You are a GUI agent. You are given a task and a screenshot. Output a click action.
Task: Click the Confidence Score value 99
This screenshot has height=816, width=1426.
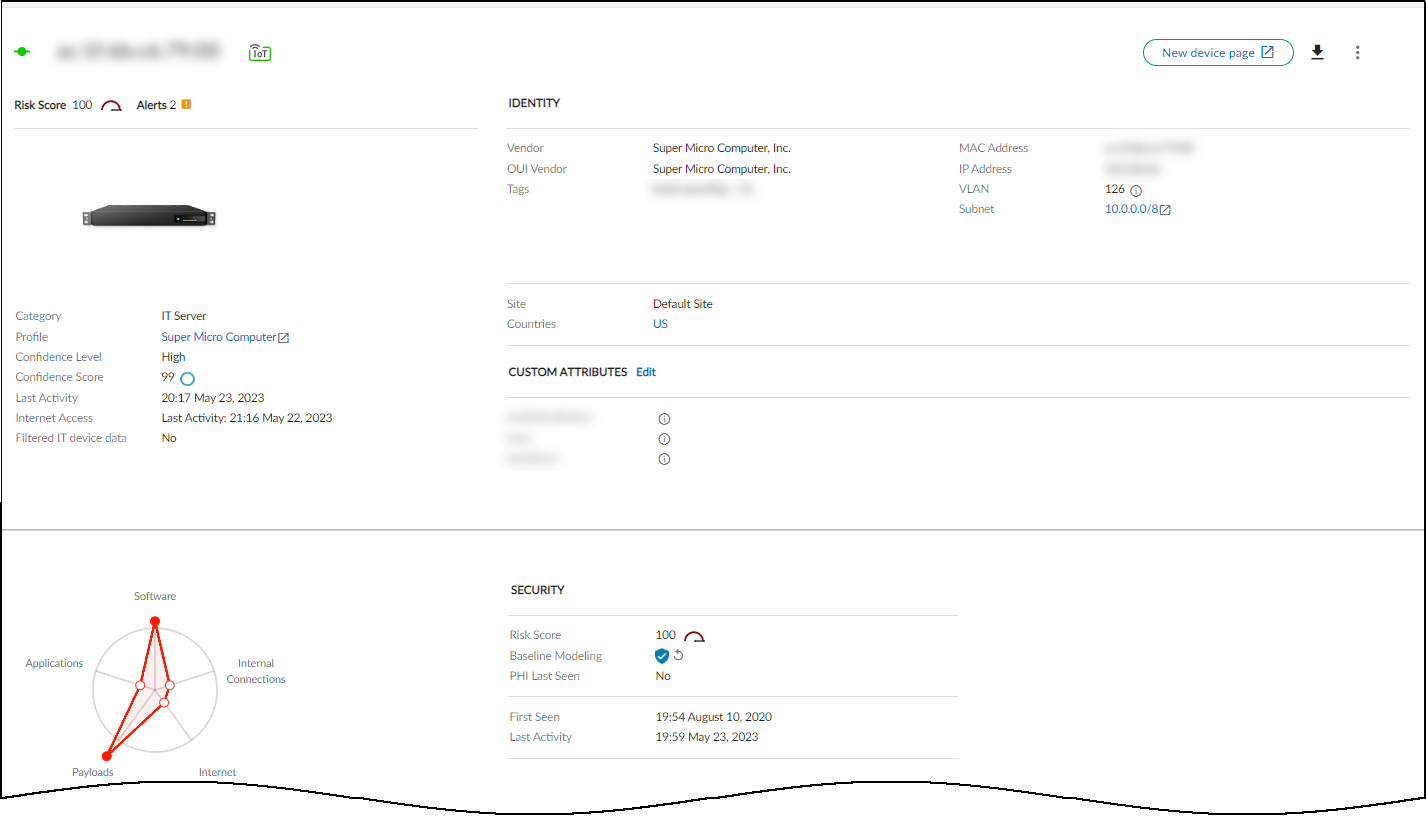click(168, 377)
